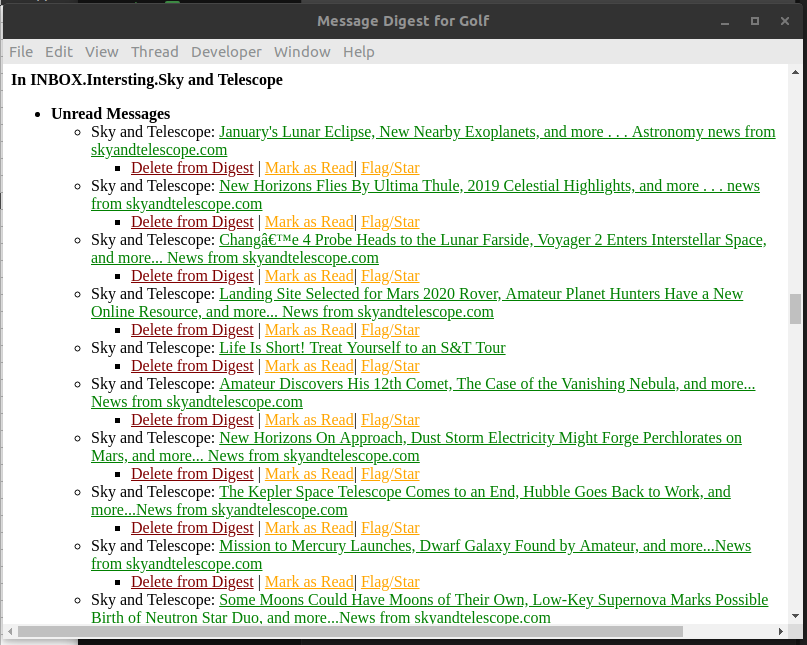Flag/Star the 12th Comet message
The image size is (807, 645).
point(390,420)
